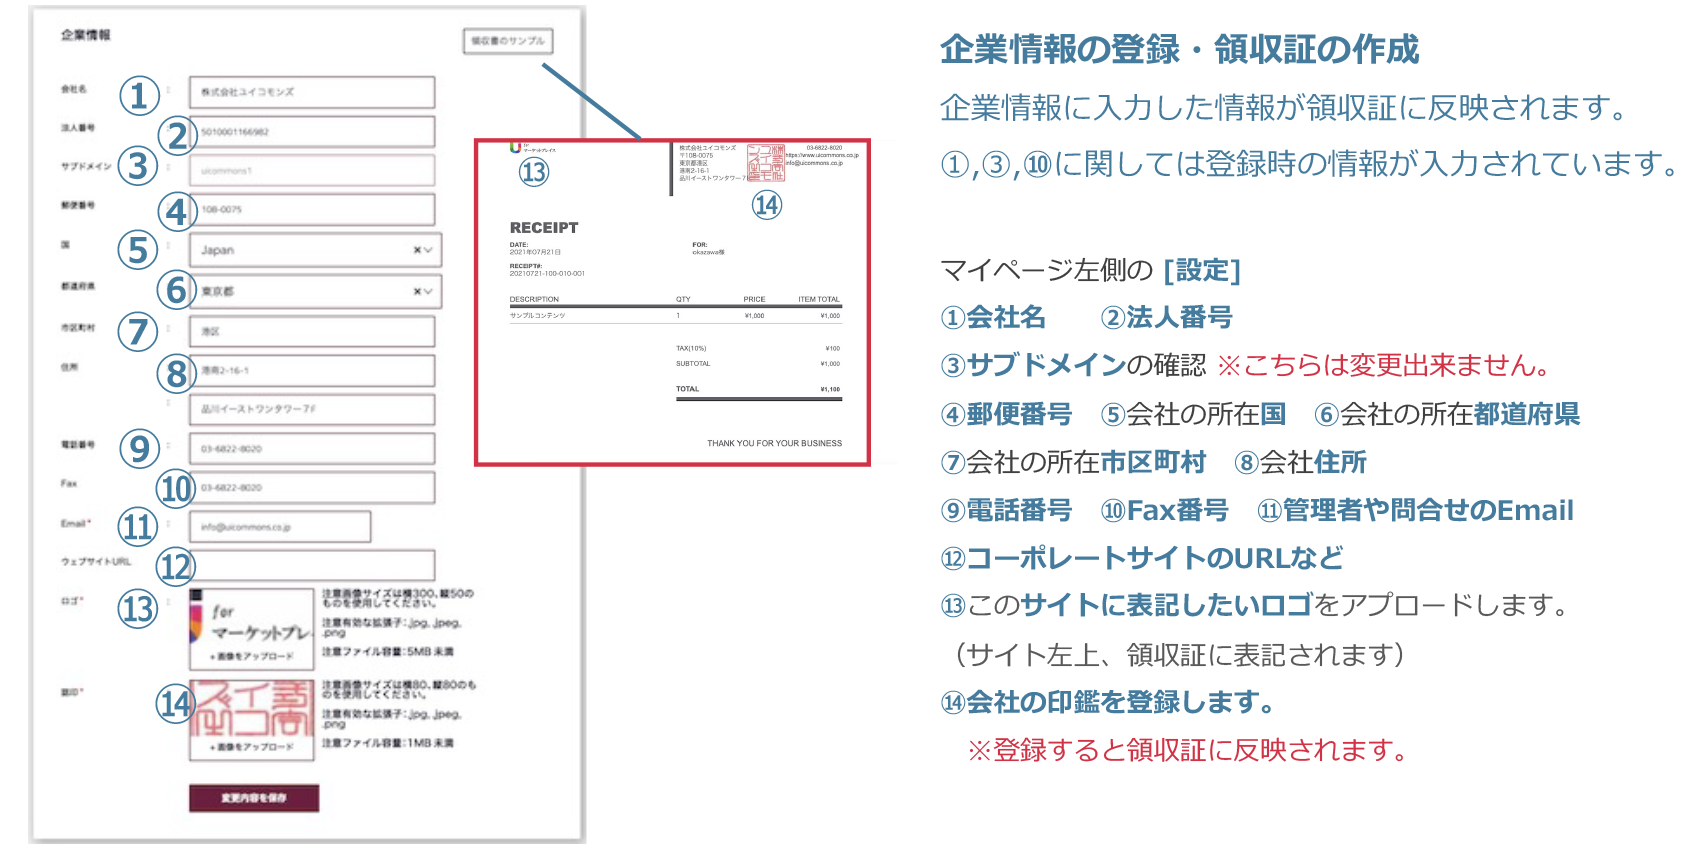This screenshot has width=1706, height=844.
Task: Click the red seal stamp on receipt sample
Action: coord(765,162)
